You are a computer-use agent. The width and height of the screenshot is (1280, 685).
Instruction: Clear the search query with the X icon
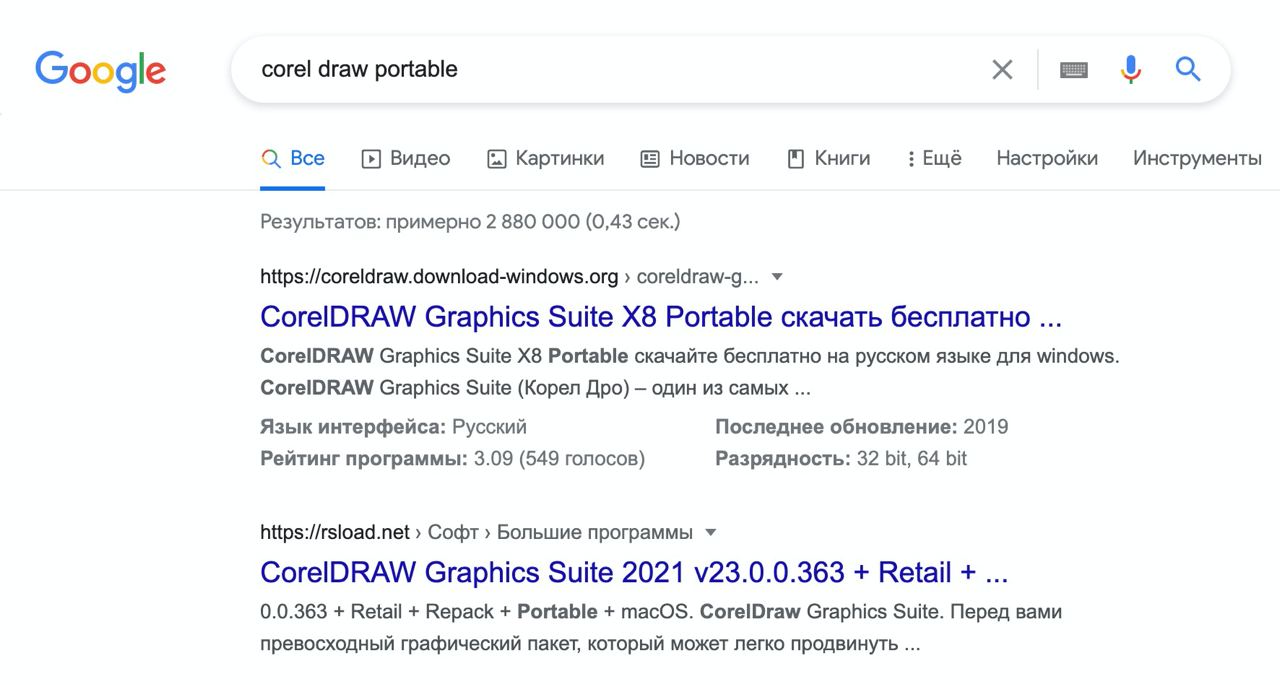[x=1002, y=69]
